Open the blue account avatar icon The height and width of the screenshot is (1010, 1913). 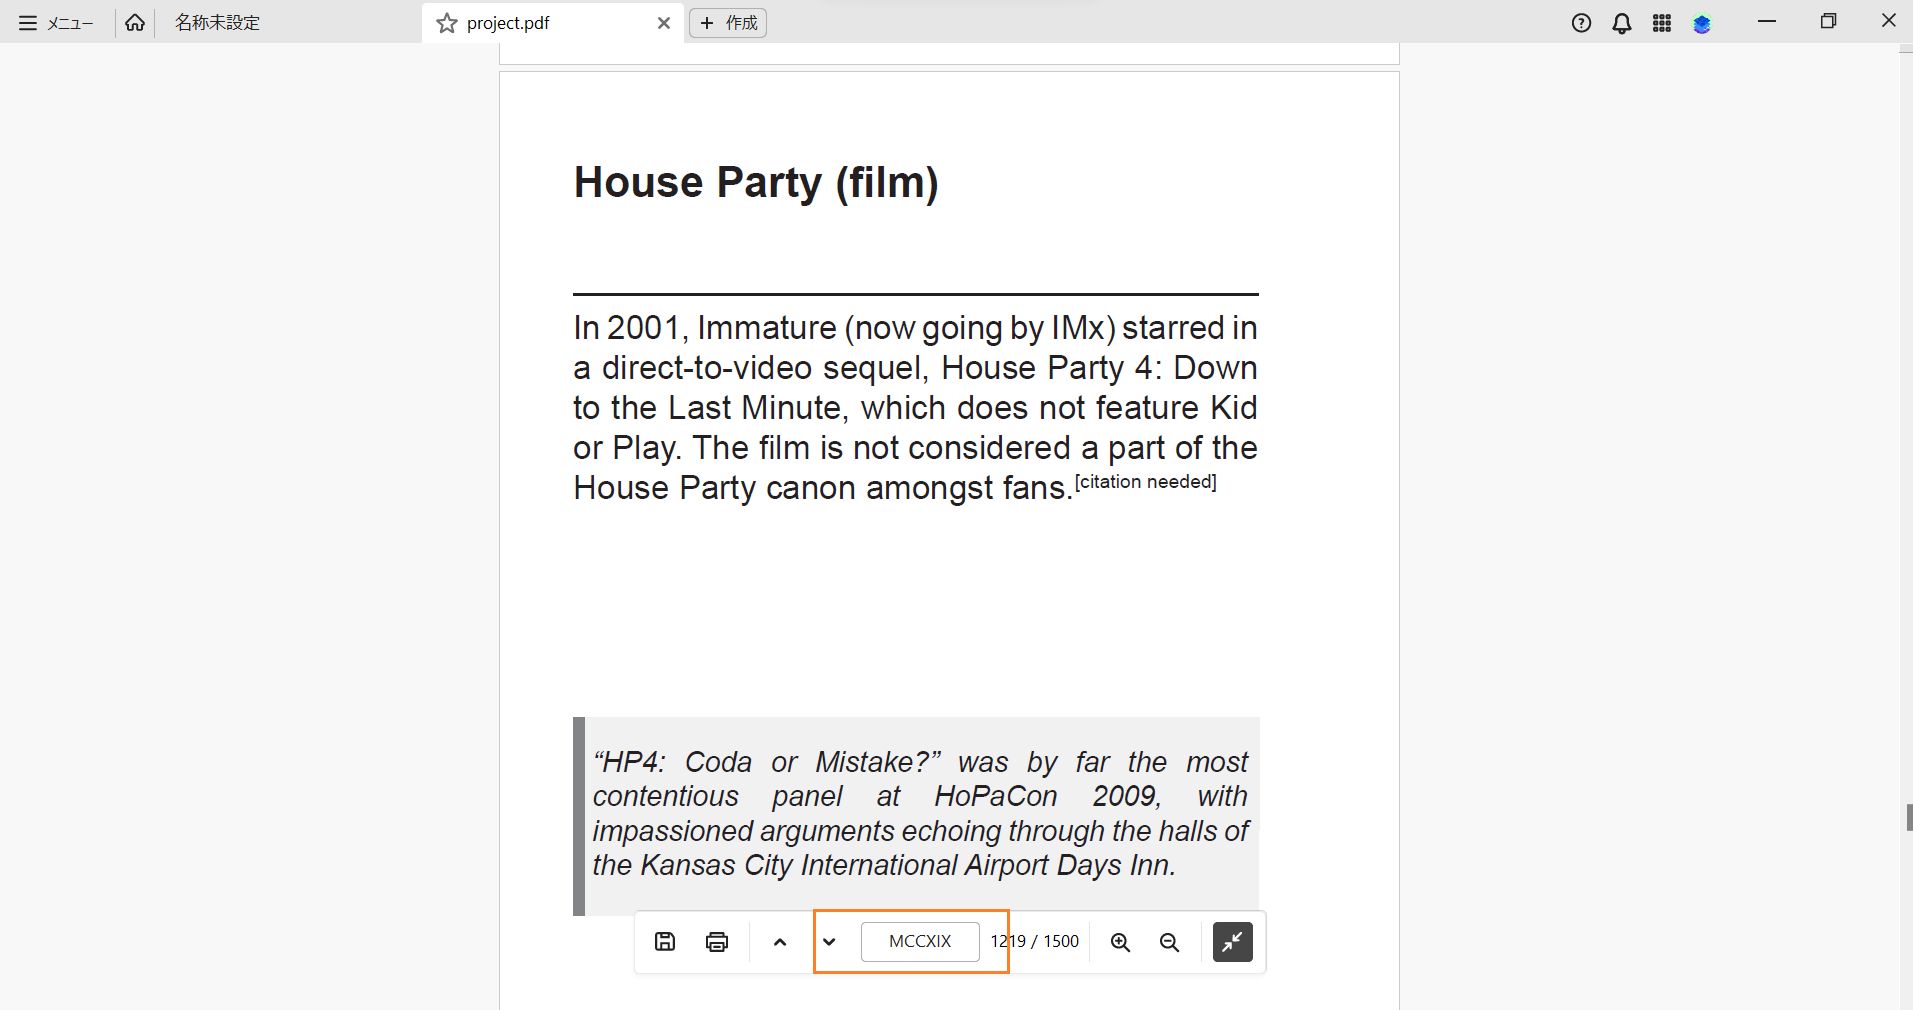tap(1702, 24)
